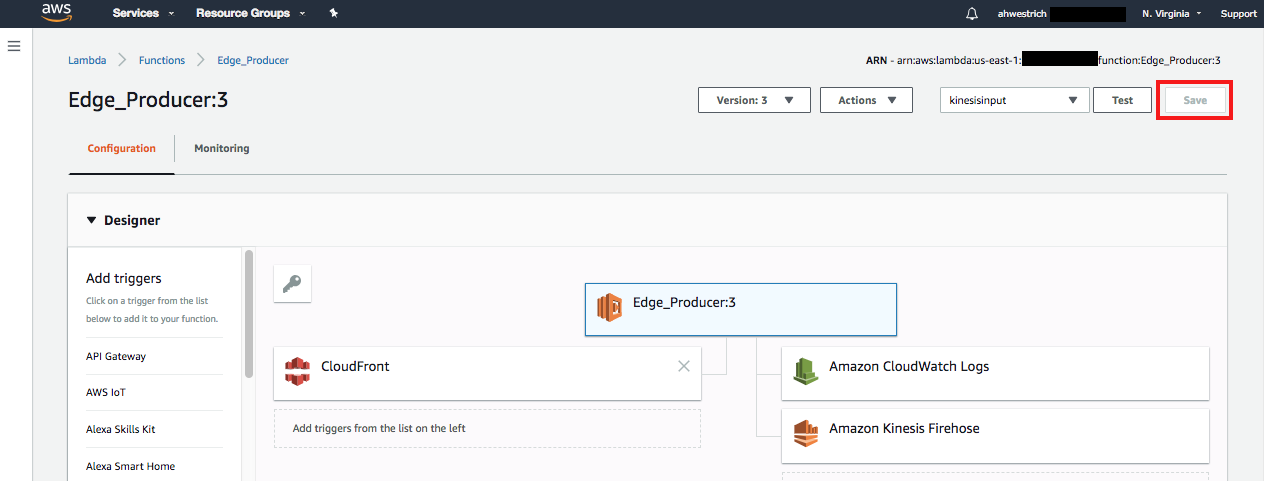The width and height of the screenshot is (1264, 481).
Task: Click the Save button
Action: 1195,100
